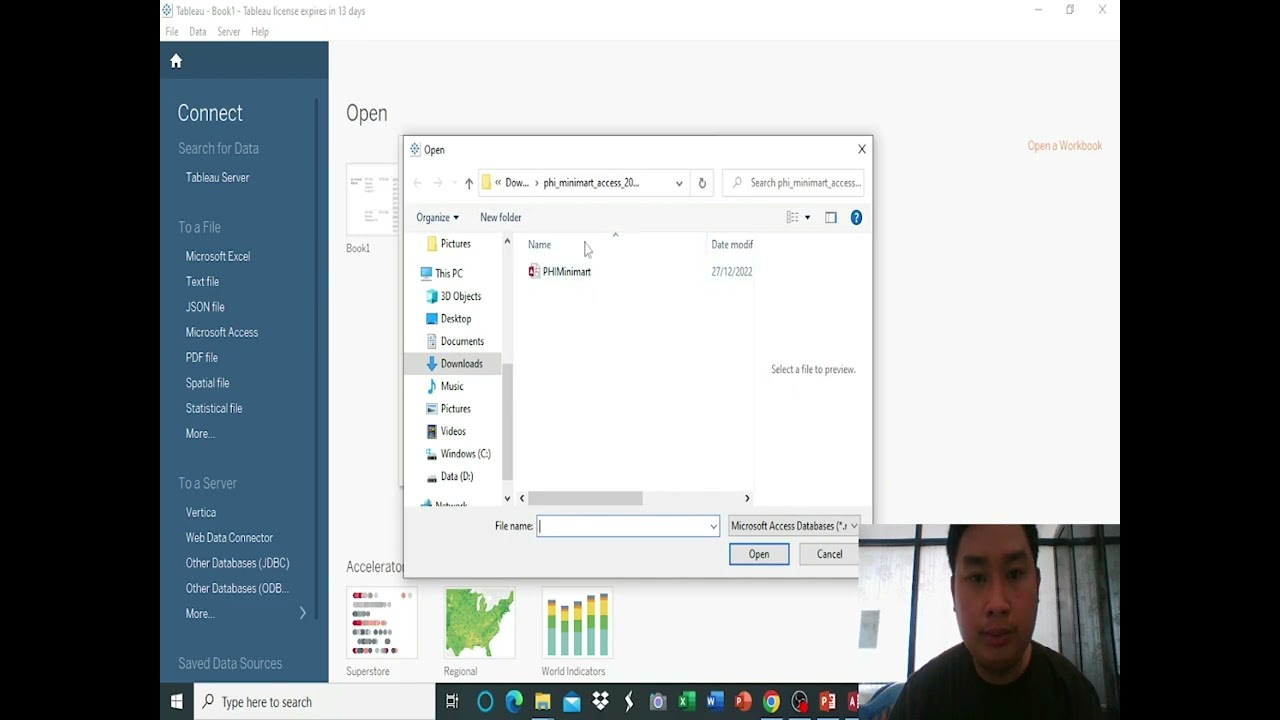Click the horizontal scrollbar in file list
The height and width of the screenshot is (720, 1280).
585,498
